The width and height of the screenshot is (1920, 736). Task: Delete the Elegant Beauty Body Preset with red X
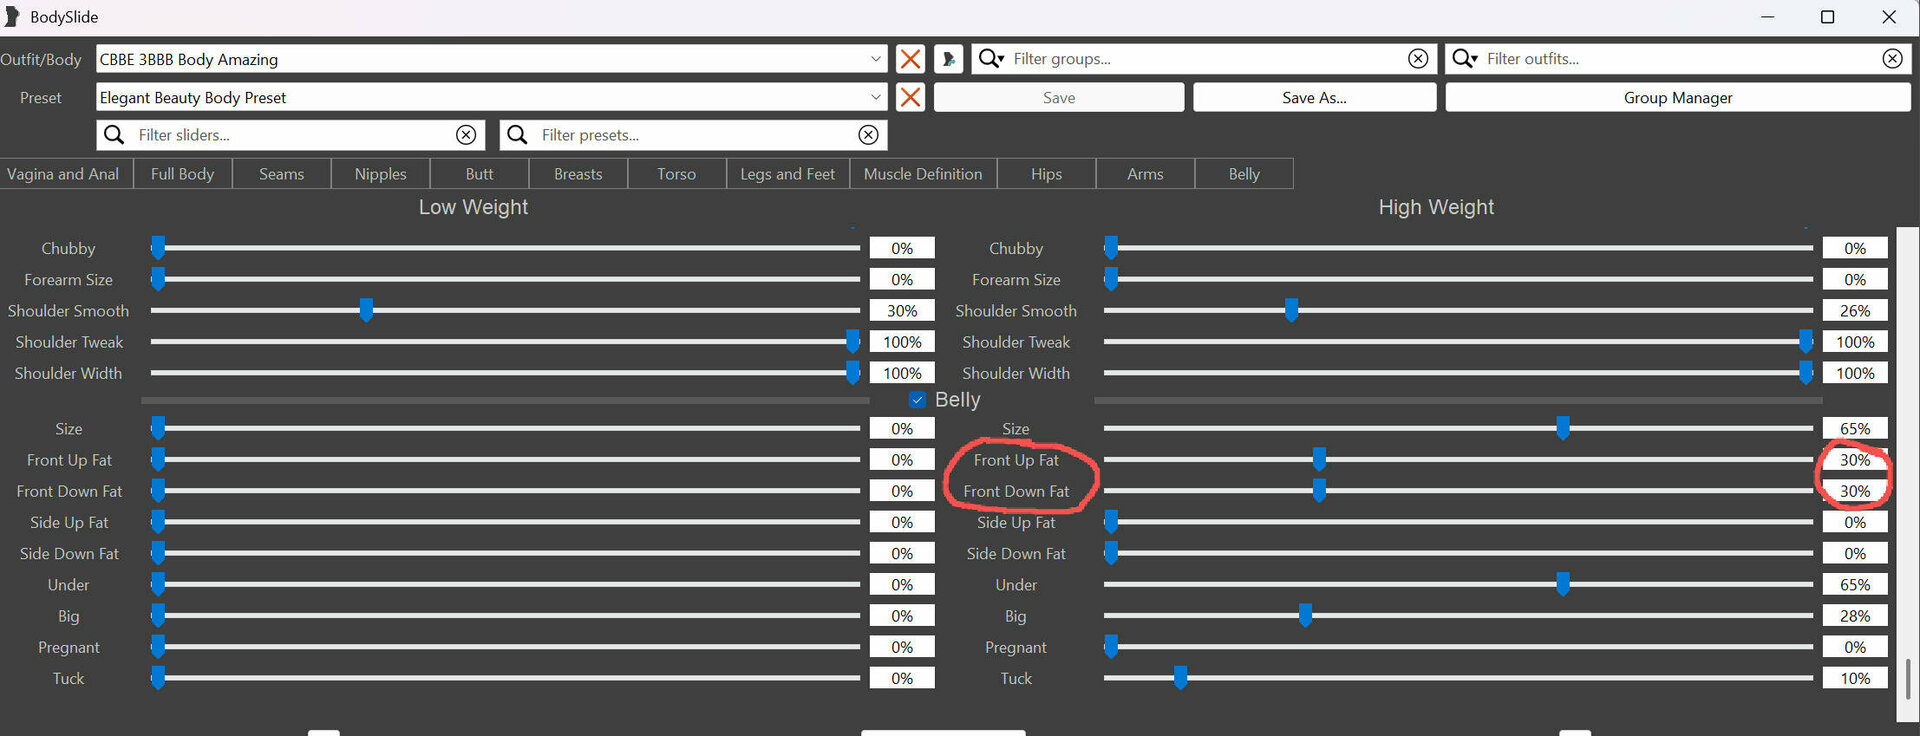click(910, 97)
